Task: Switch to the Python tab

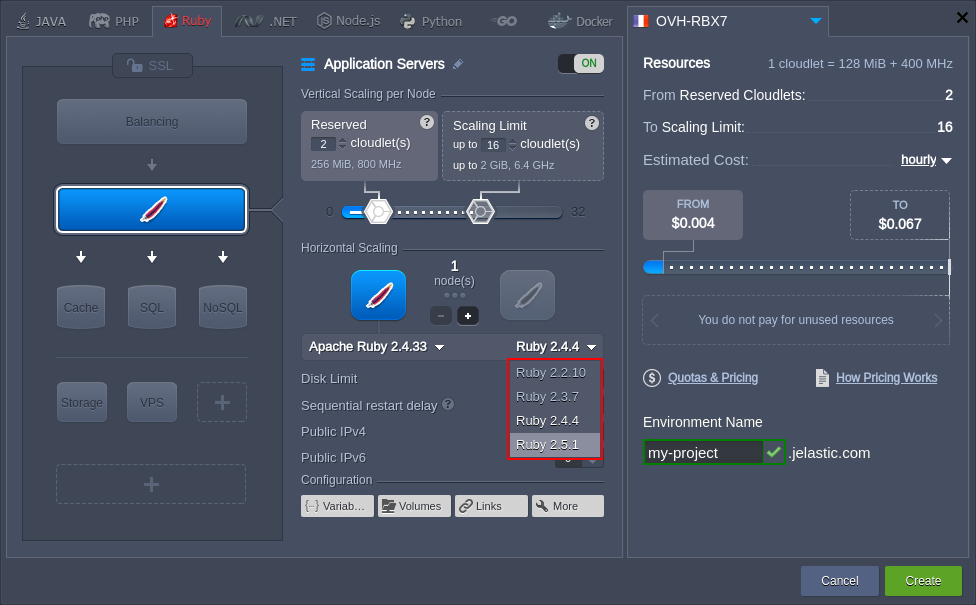Action: point(431,18)
